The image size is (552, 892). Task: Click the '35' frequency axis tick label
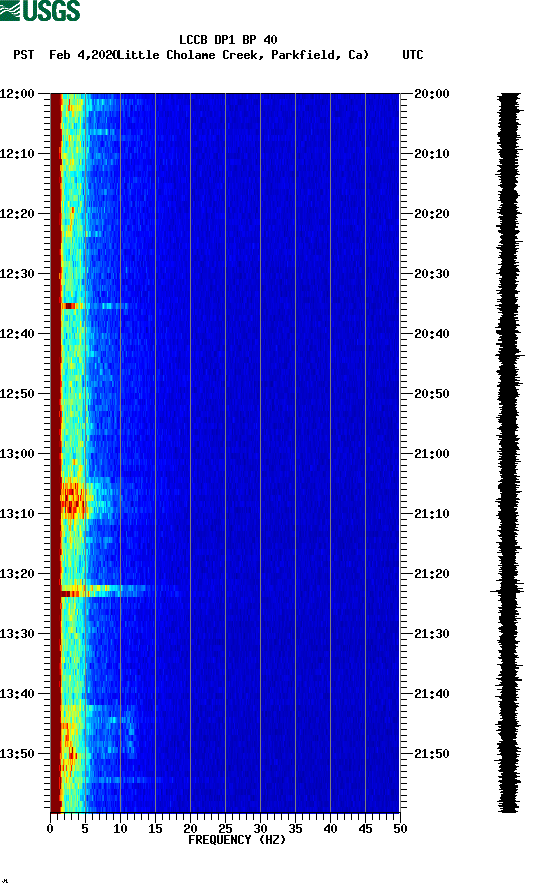tap(295, 829)
